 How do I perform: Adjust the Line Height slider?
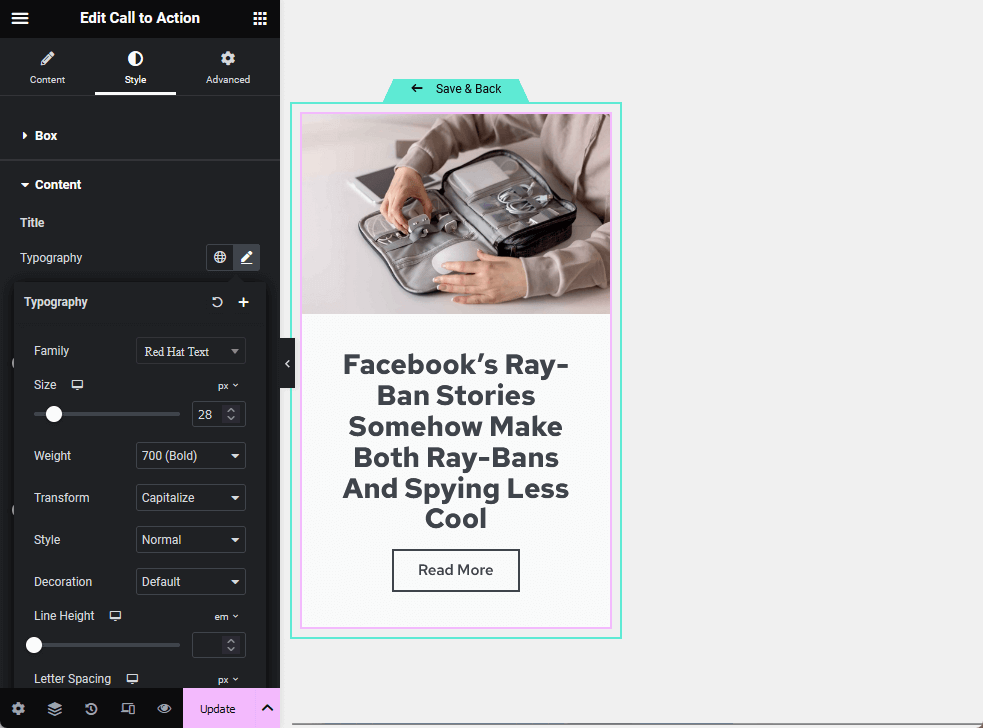(34, 645)
